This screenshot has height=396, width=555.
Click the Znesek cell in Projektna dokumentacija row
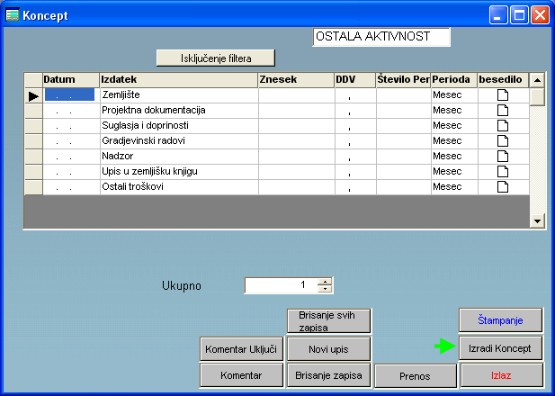tap(297, 110)
